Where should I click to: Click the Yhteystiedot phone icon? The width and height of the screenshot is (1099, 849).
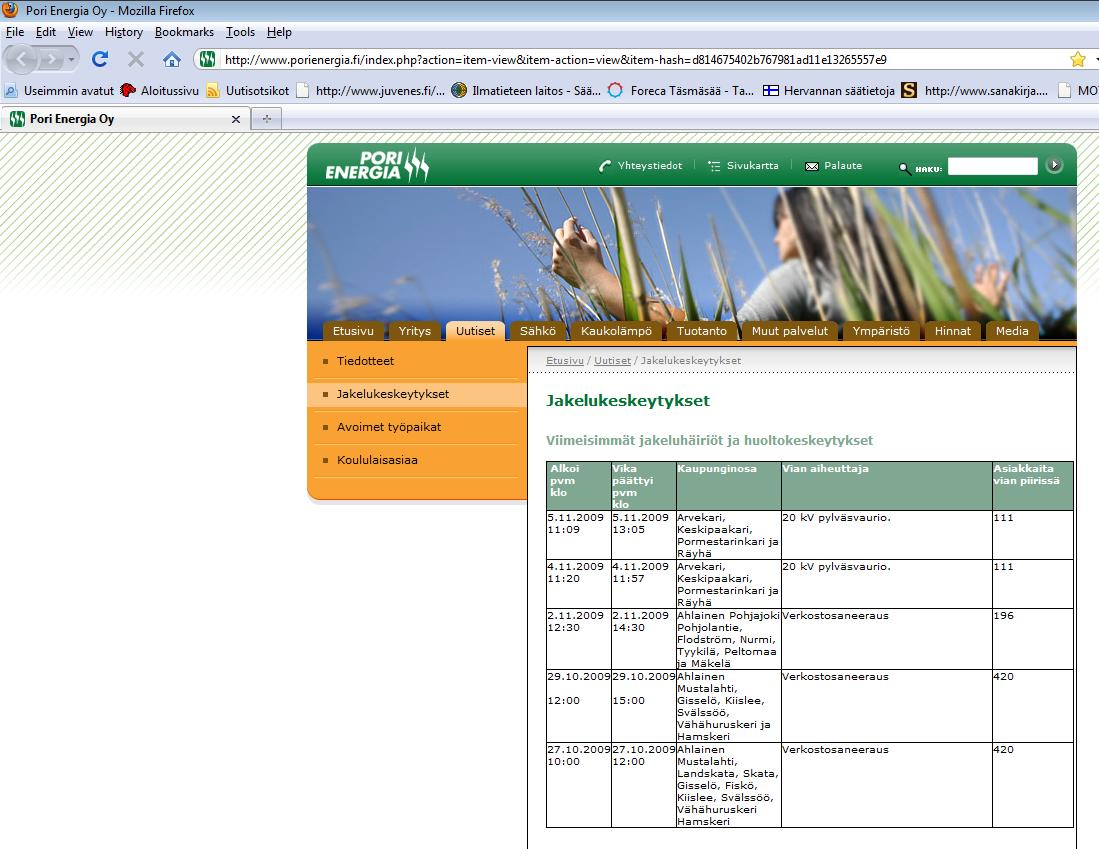tap(604, 166)
